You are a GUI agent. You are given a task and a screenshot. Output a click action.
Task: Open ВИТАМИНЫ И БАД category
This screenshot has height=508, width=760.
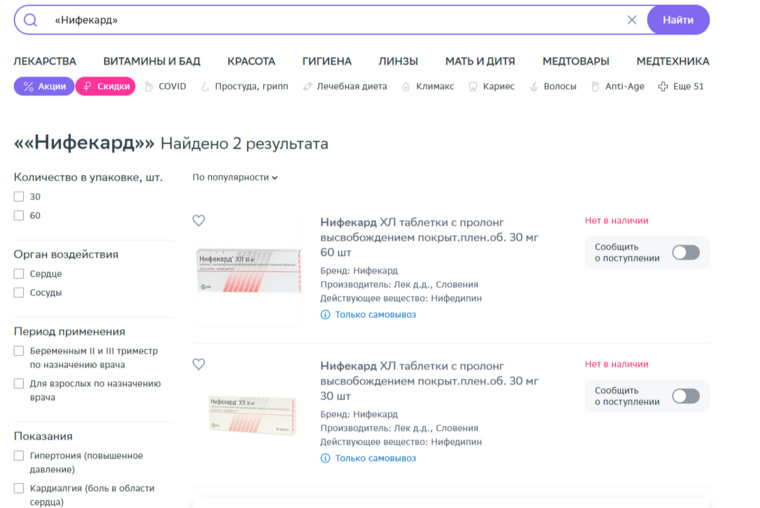[x=152, y=61]
